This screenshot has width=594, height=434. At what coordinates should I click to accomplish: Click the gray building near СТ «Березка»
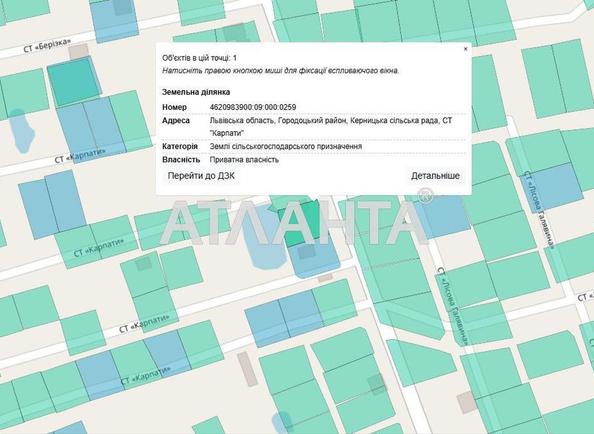pyautogui.click(x=79, y=52)
